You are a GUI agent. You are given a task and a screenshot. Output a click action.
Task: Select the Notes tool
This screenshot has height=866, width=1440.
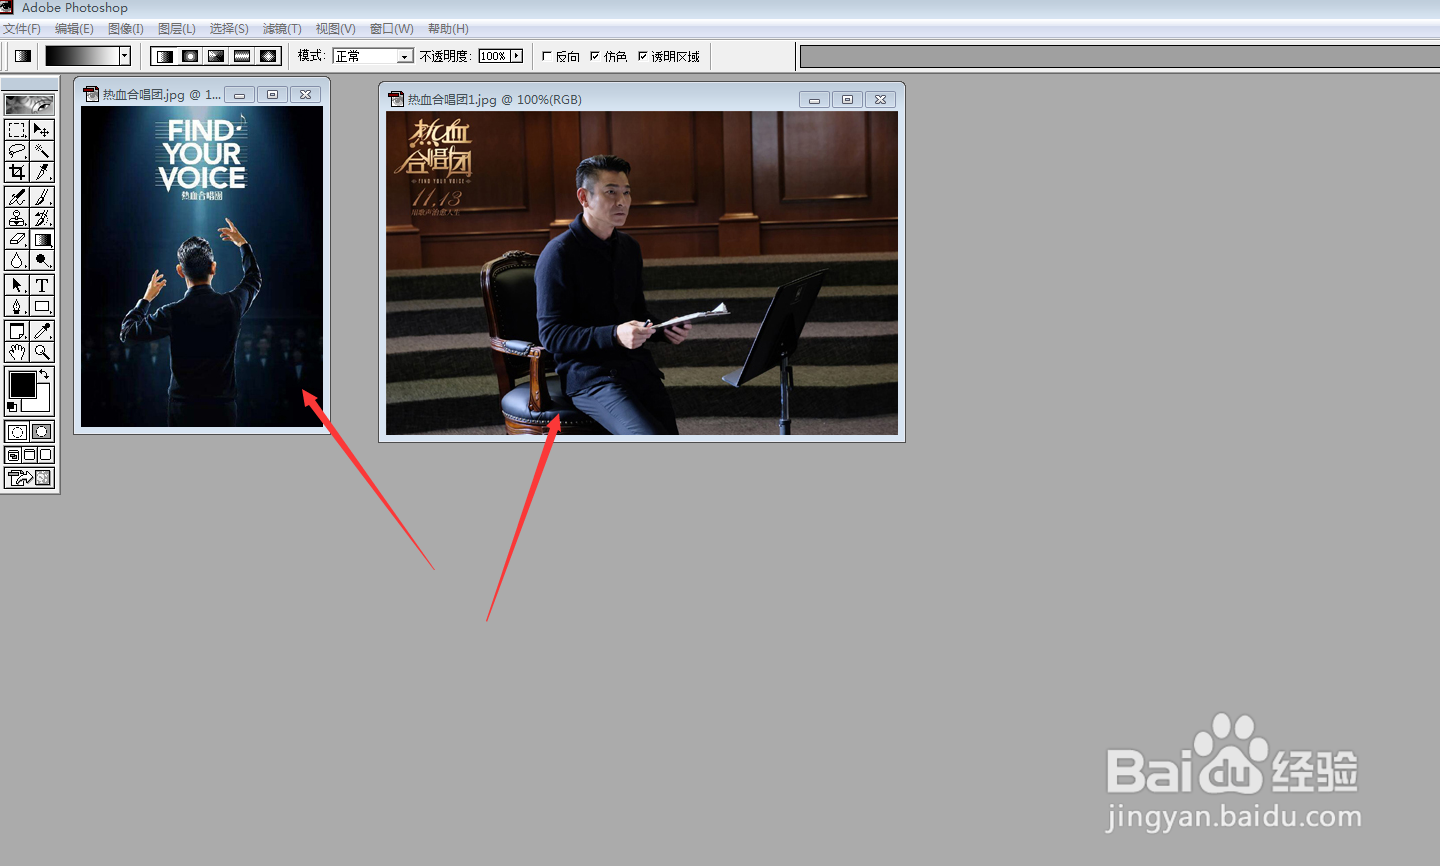click(x=17, y=331)
